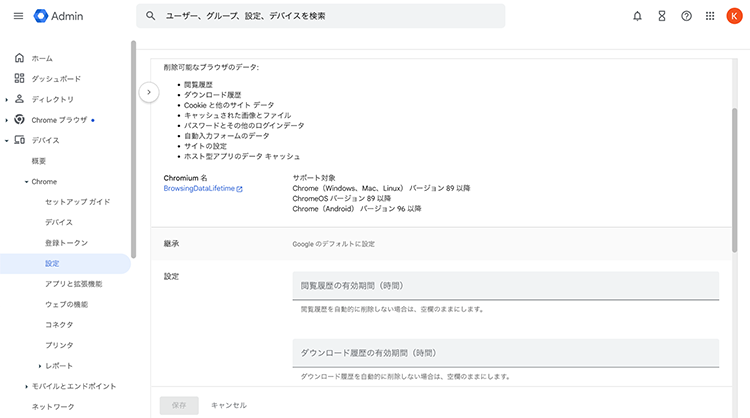Click the top search box

320,16
